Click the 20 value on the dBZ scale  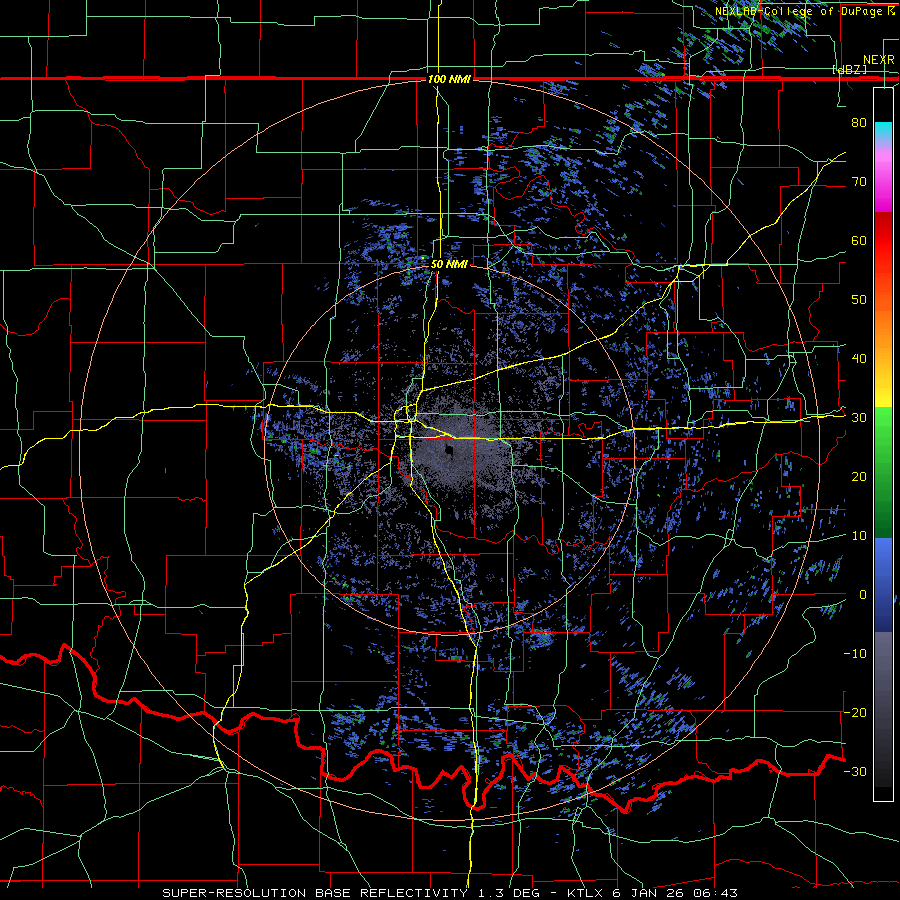[859, 476]
